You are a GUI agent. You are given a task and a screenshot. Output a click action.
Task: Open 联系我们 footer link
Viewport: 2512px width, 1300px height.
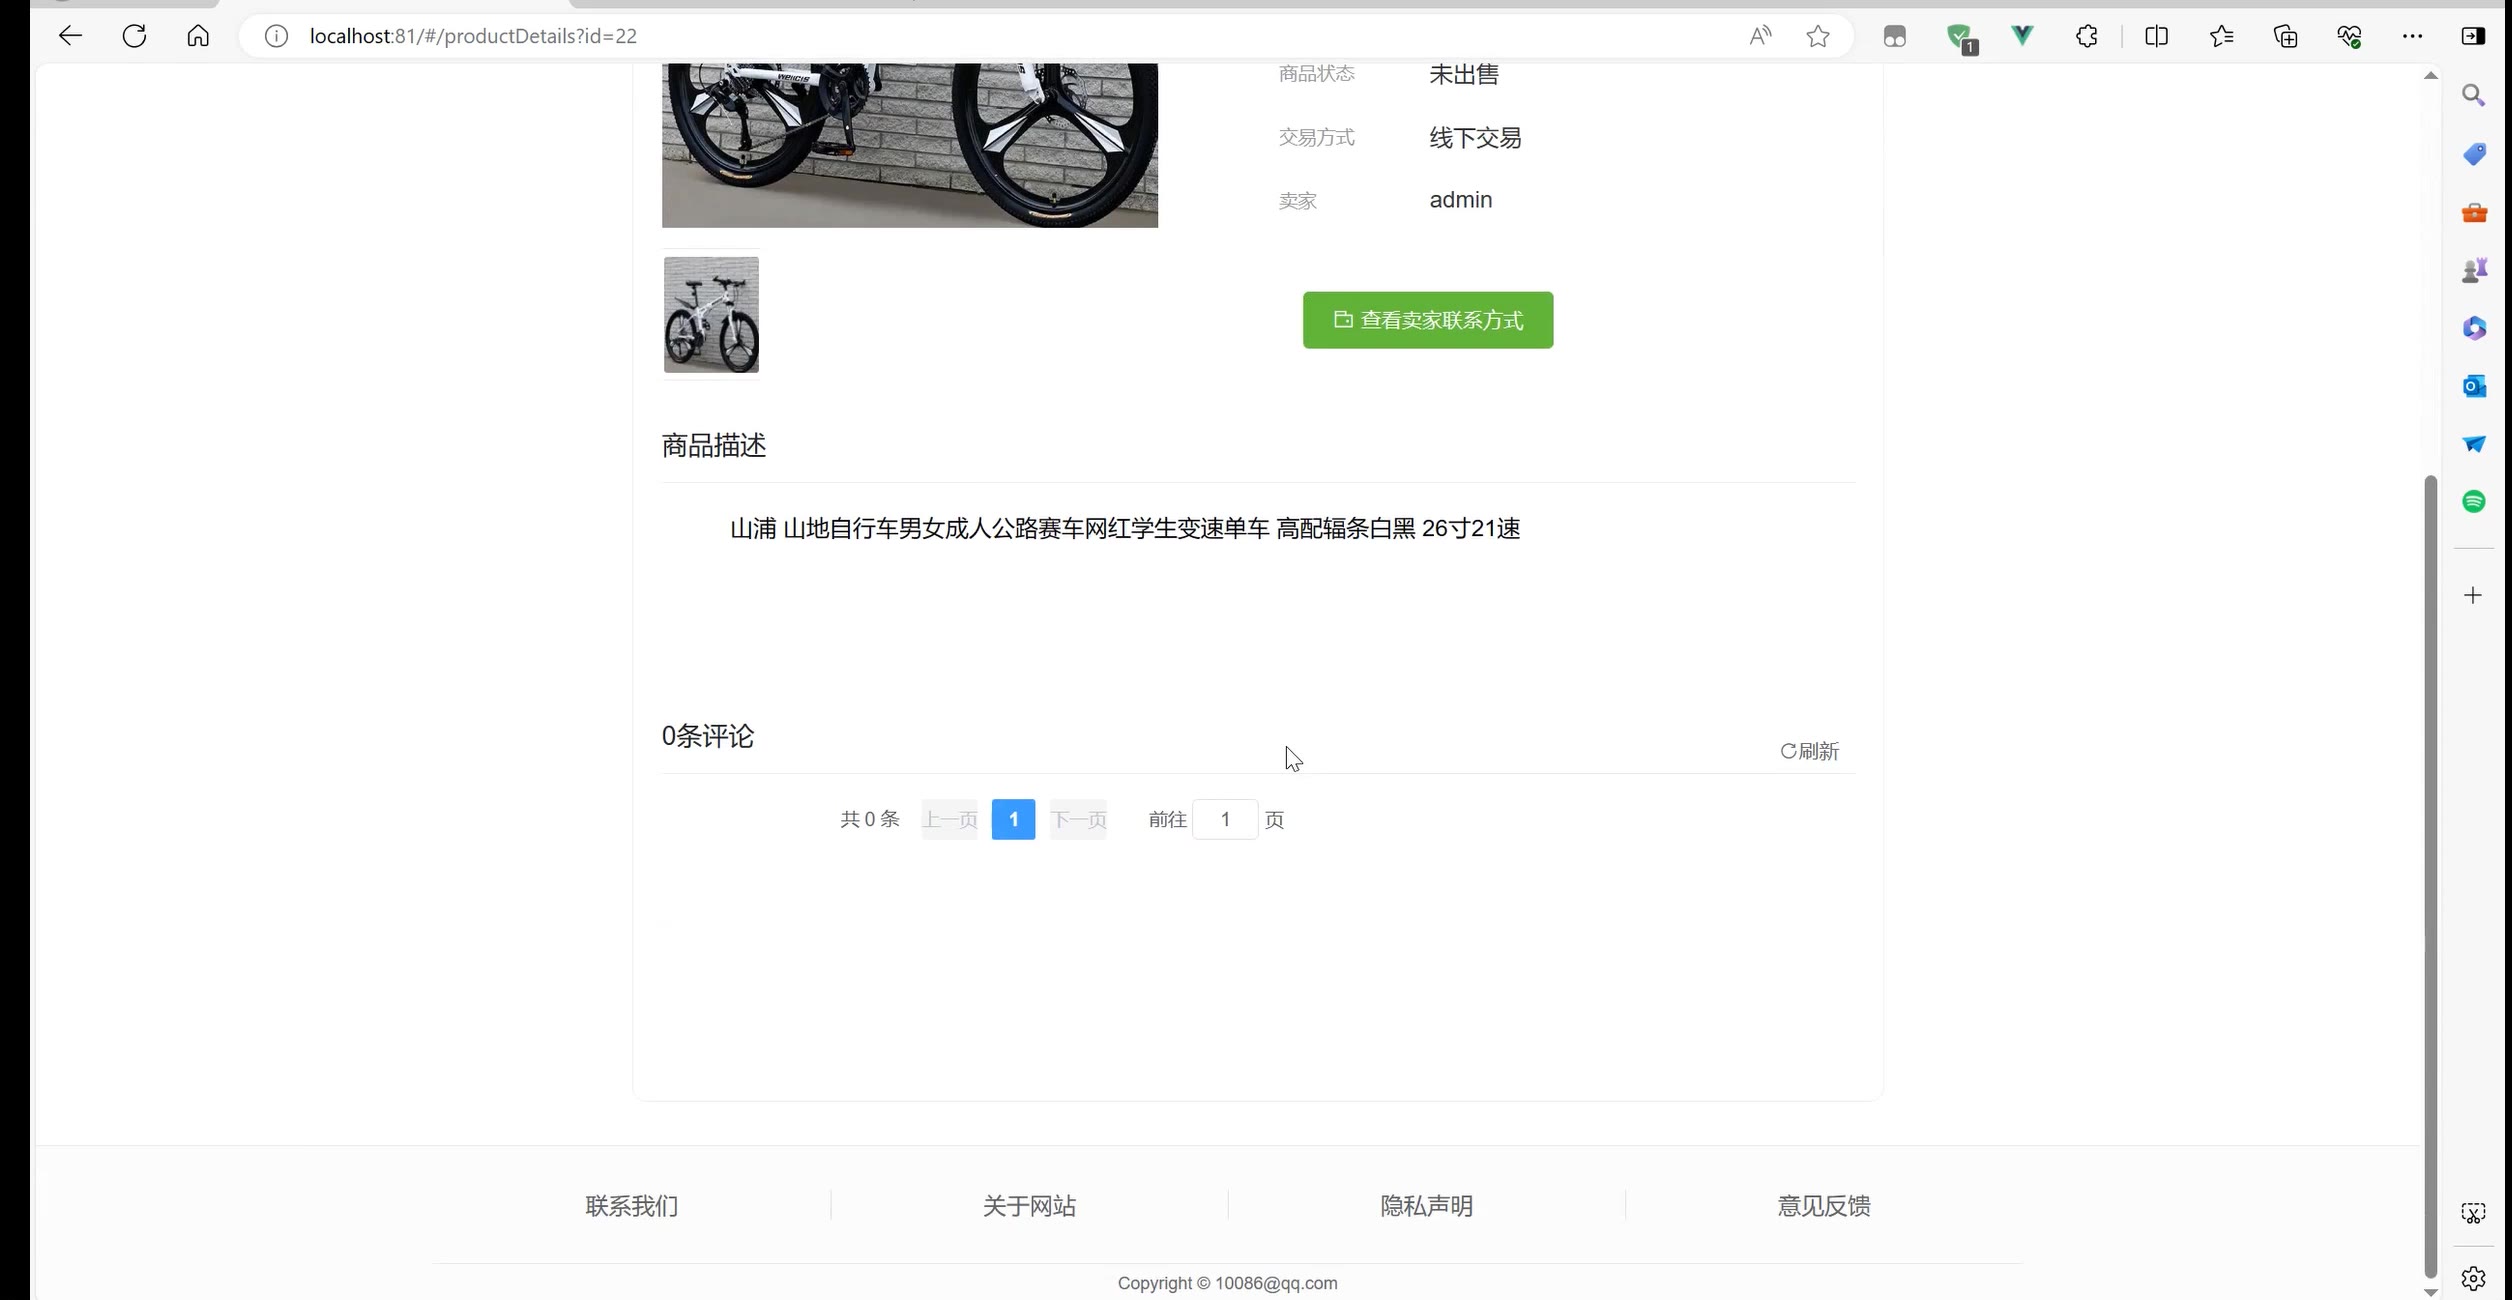click(x=631, y=1206)
